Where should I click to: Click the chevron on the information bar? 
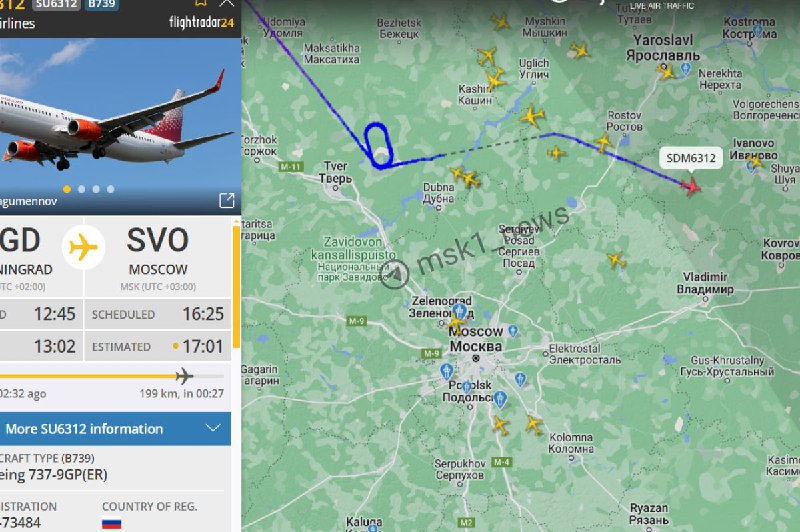pyautogui.click(x=213, y=428)
